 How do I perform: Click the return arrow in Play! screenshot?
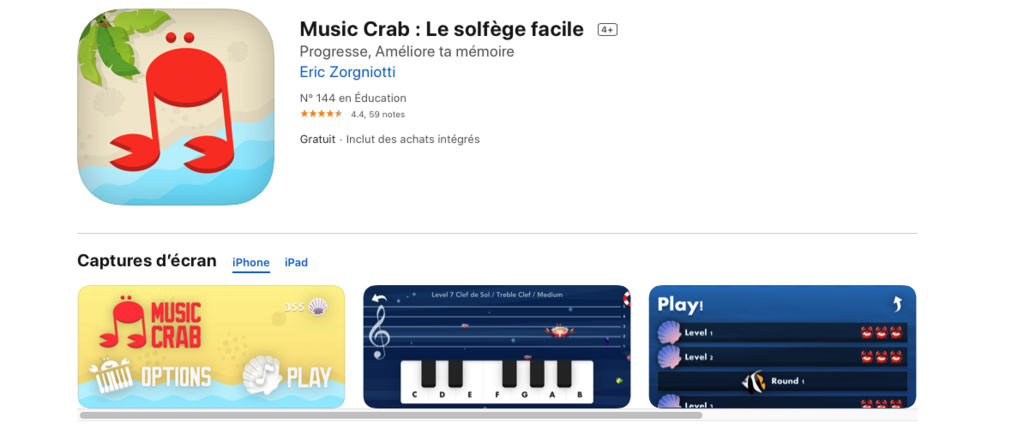pos(896,304)
